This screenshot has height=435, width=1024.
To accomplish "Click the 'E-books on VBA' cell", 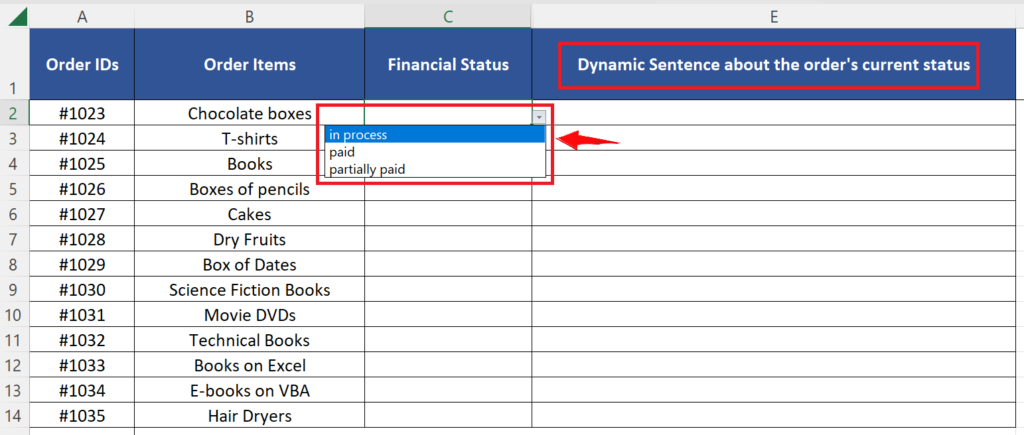I will click(x=249, y=391).
